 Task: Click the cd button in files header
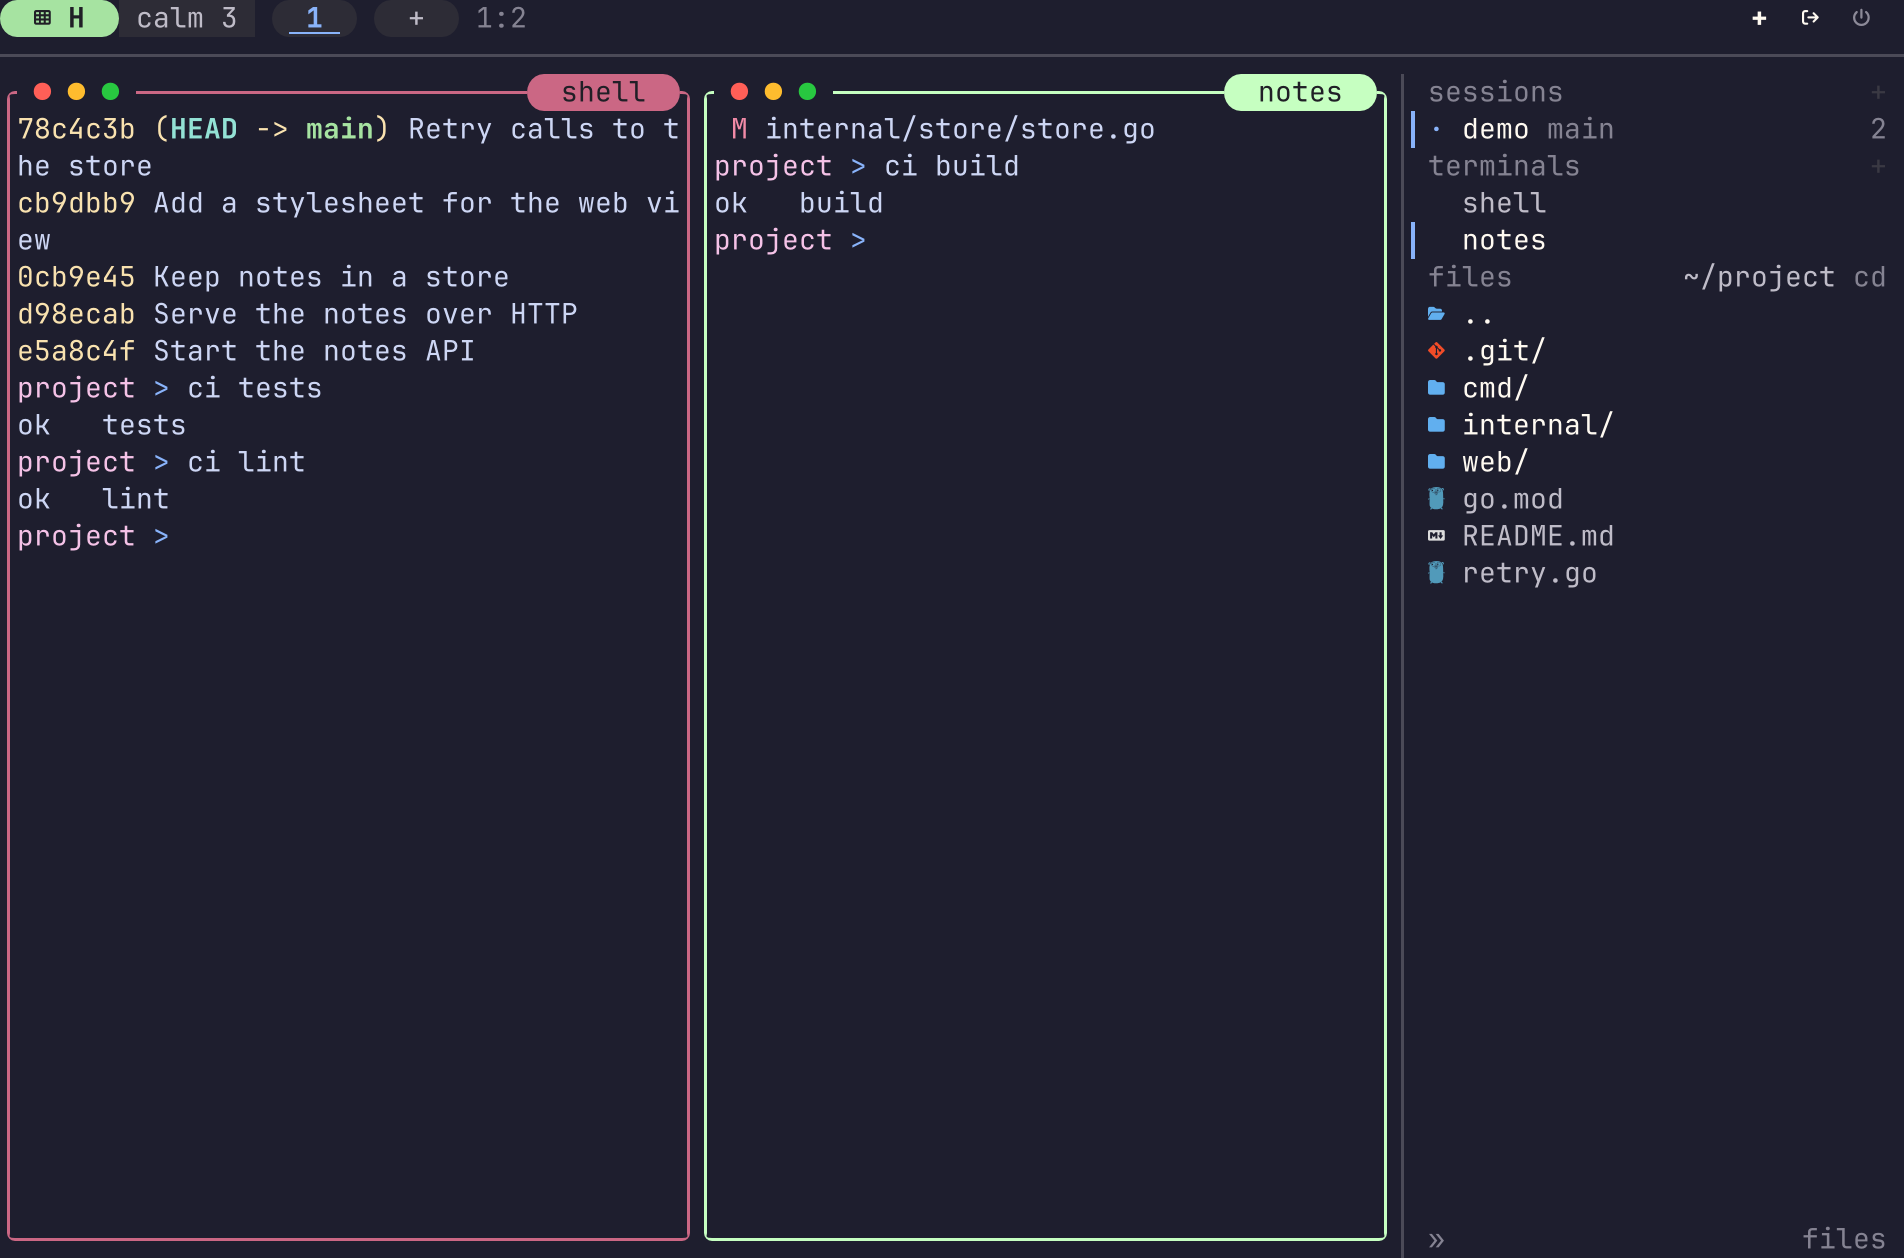(x=1869, y=277)
